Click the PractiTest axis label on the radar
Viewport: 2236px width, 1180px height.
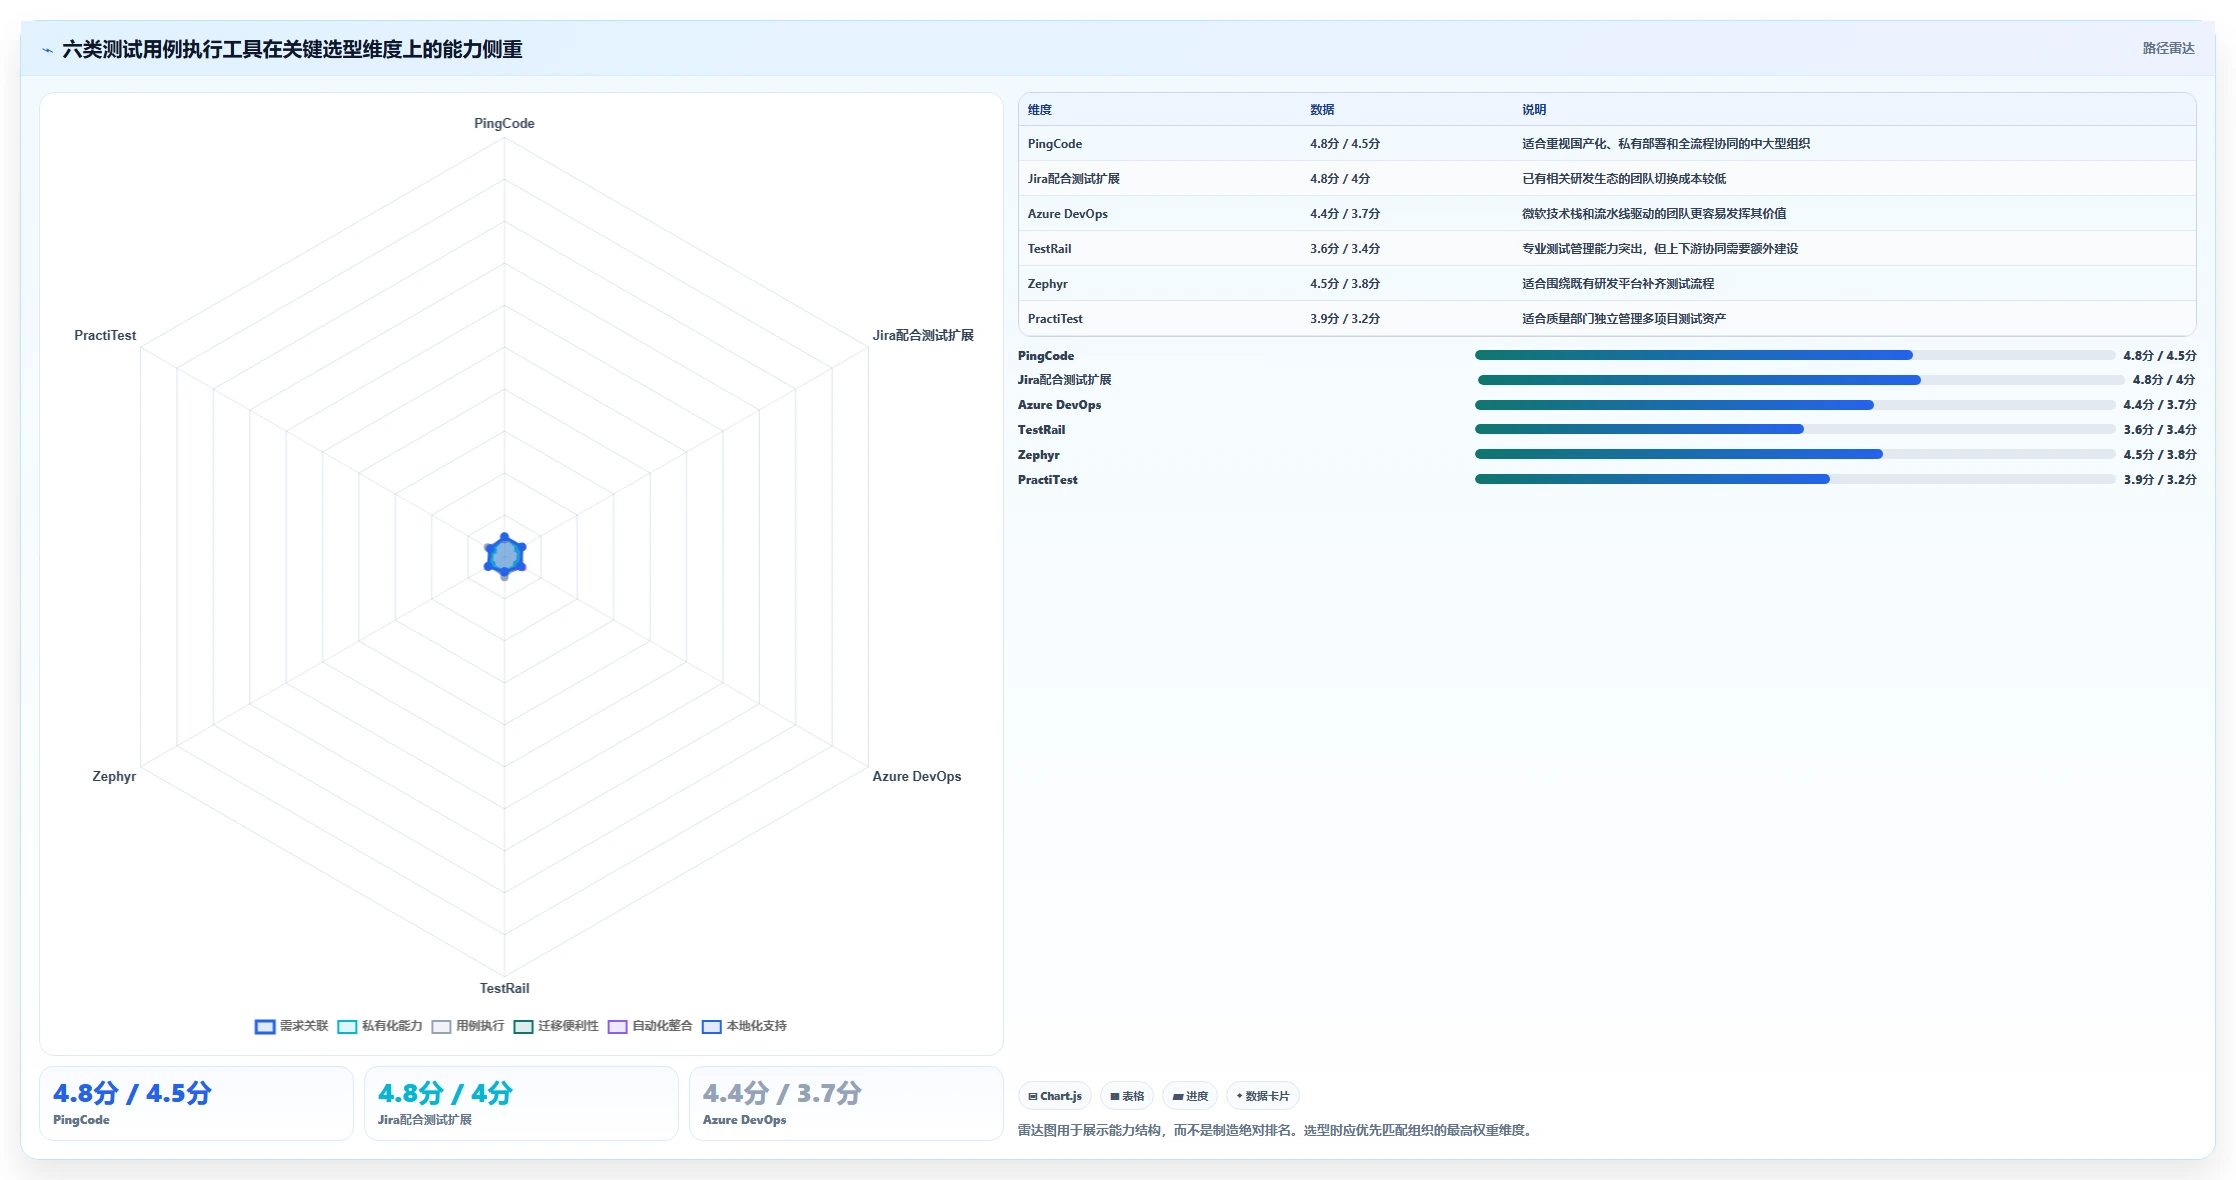[x=105, y=335]
